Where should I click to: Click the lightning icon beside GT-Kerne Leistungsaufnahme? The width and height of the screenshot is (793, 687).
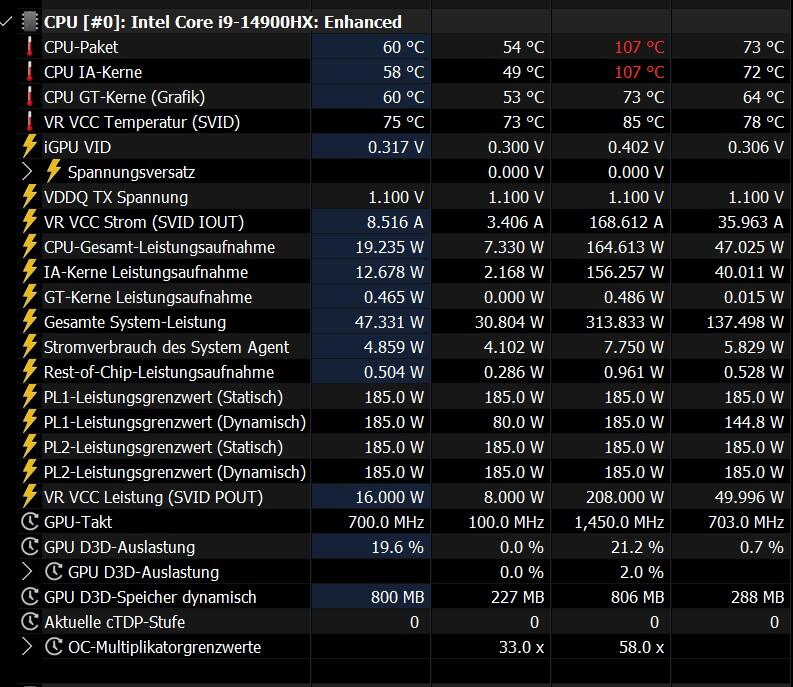[30, 297]
